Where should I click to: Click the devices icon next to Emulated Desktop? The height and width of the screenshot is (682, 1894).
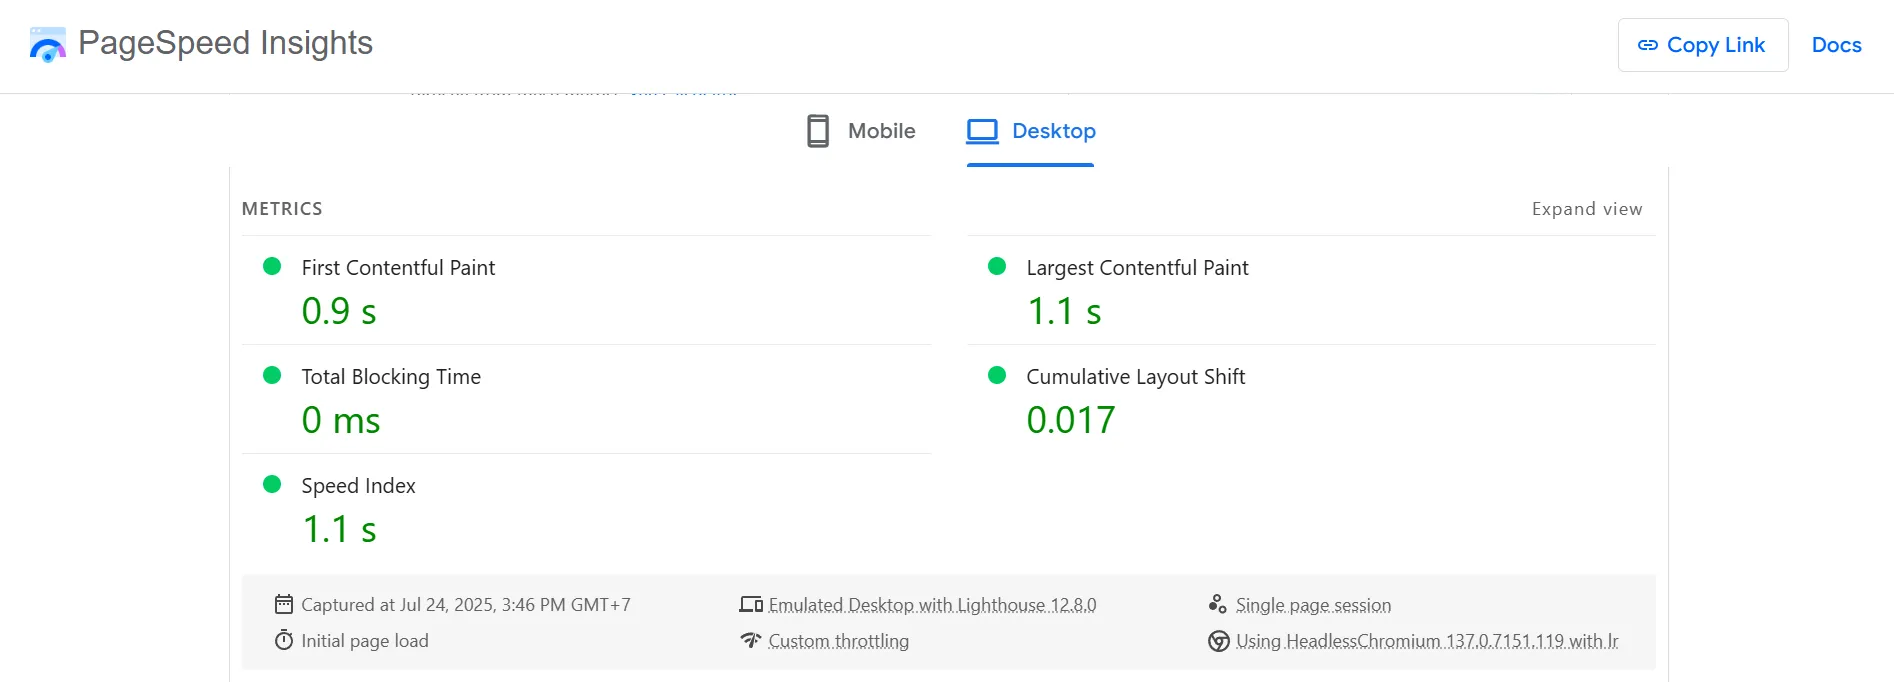point(751,604)
